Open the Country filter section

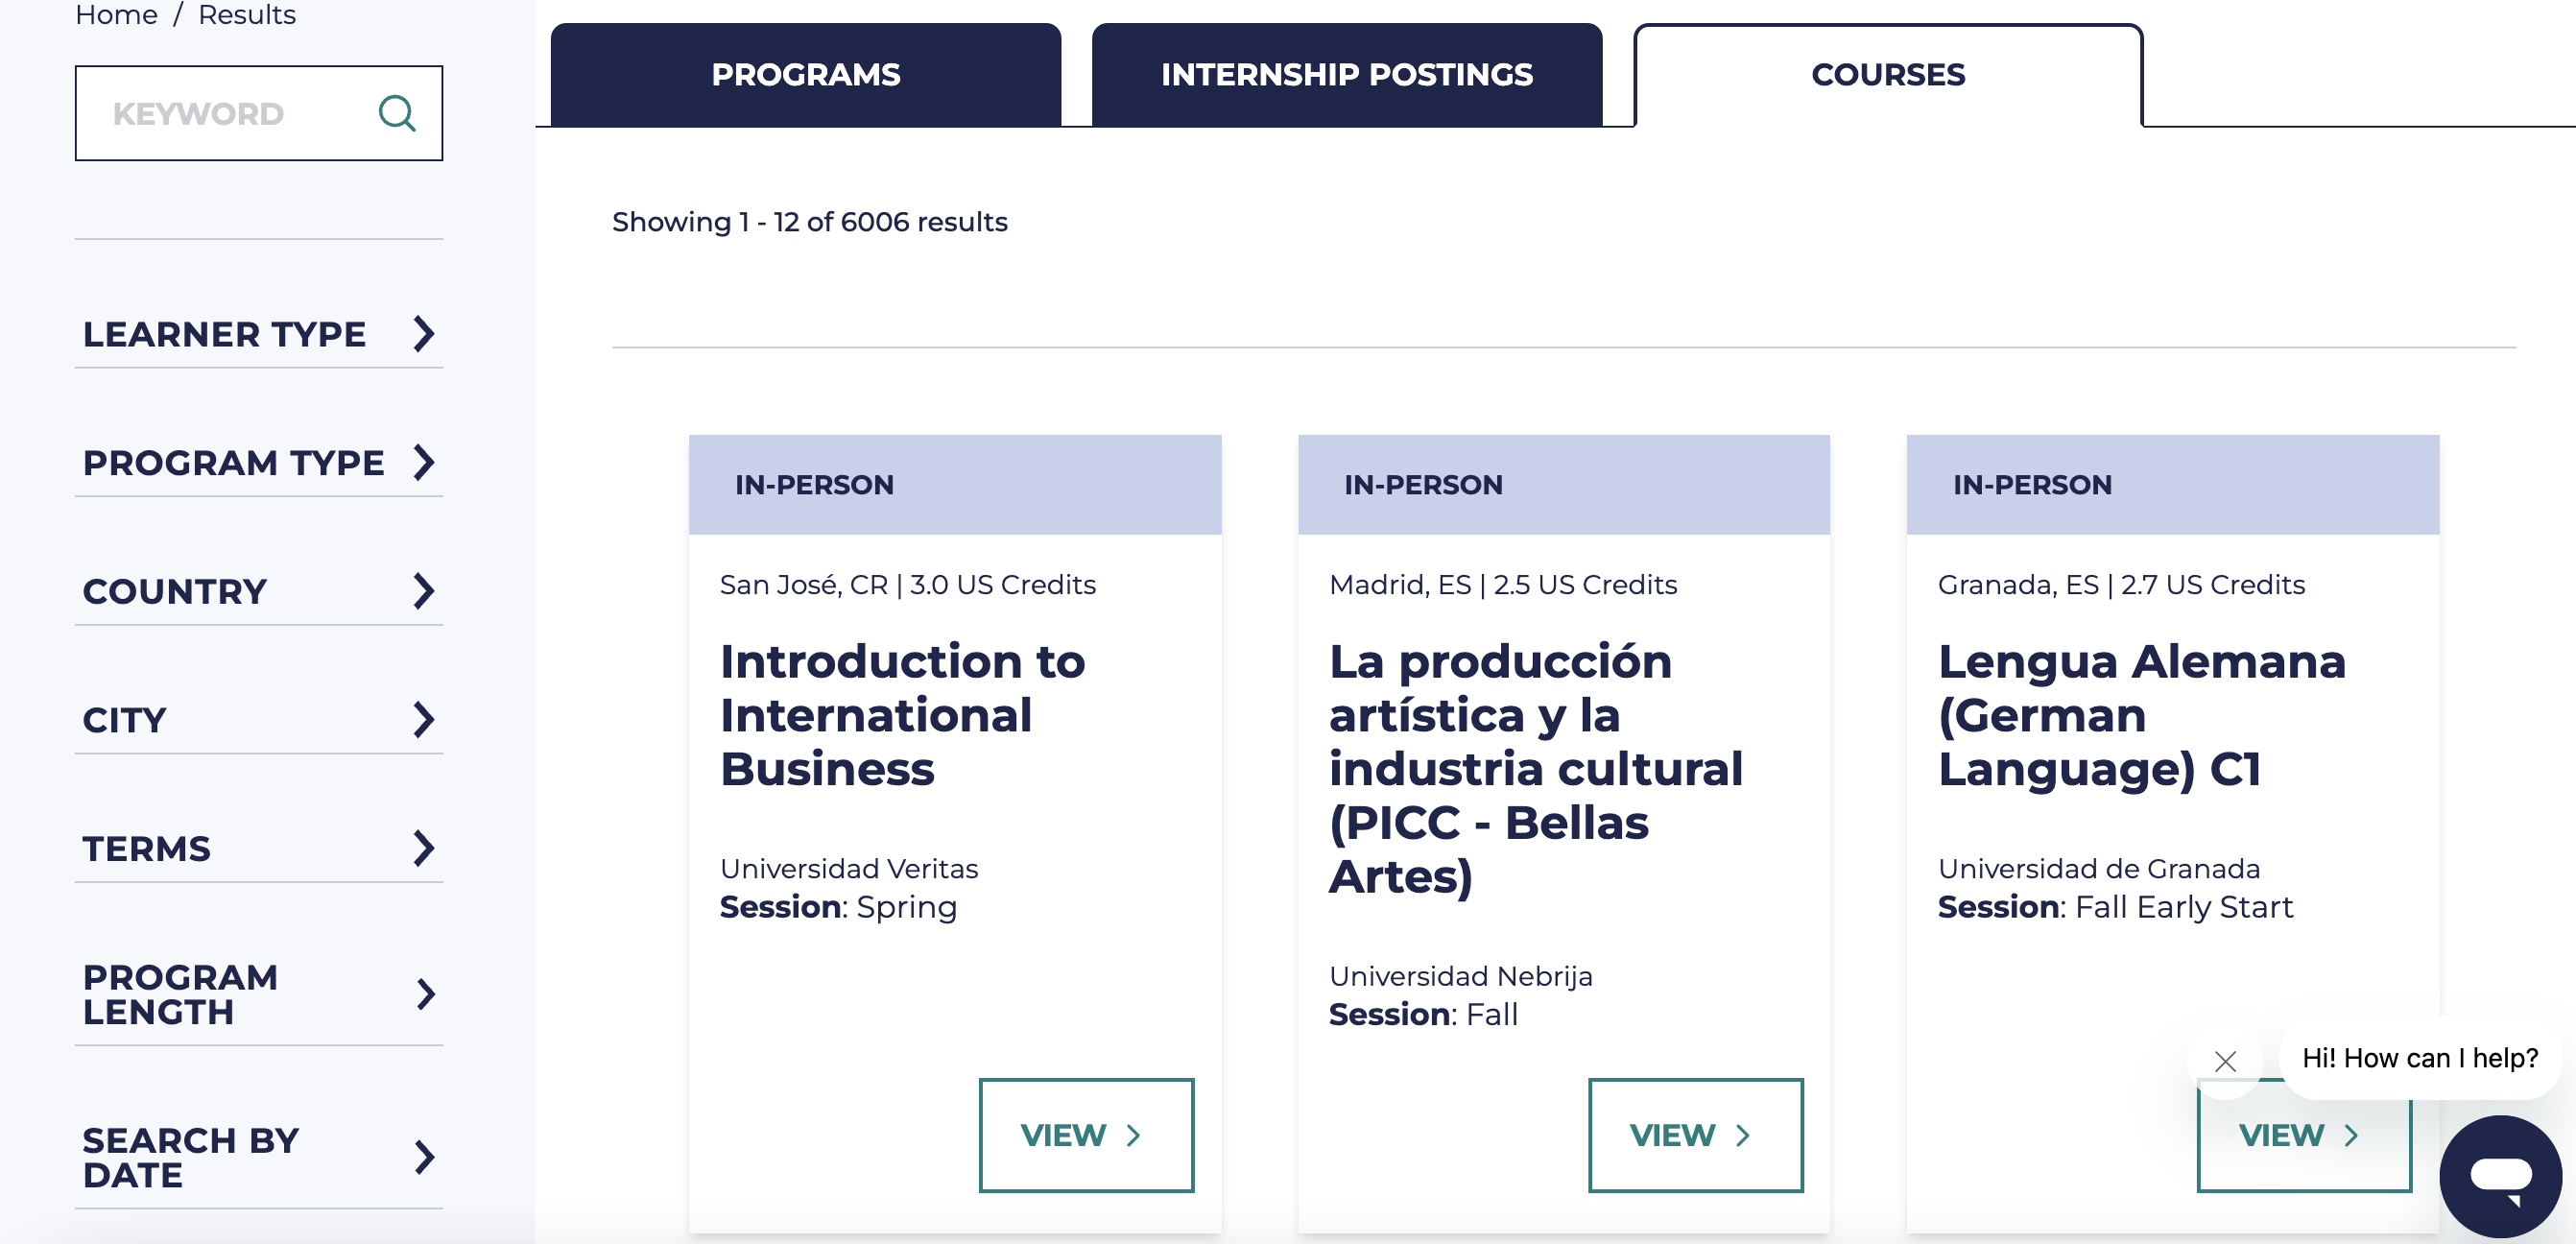coord(258,591)
